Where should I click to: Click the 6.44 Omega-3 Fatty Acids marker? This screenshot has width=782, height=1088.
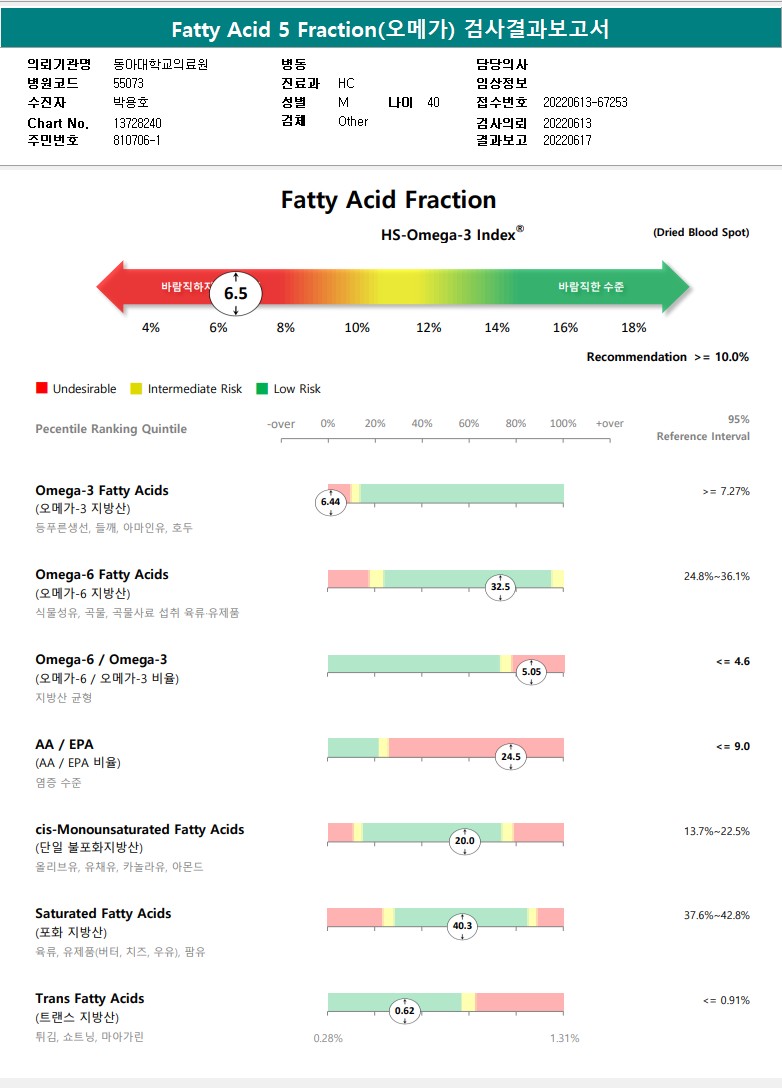click(x=331, y=502)
